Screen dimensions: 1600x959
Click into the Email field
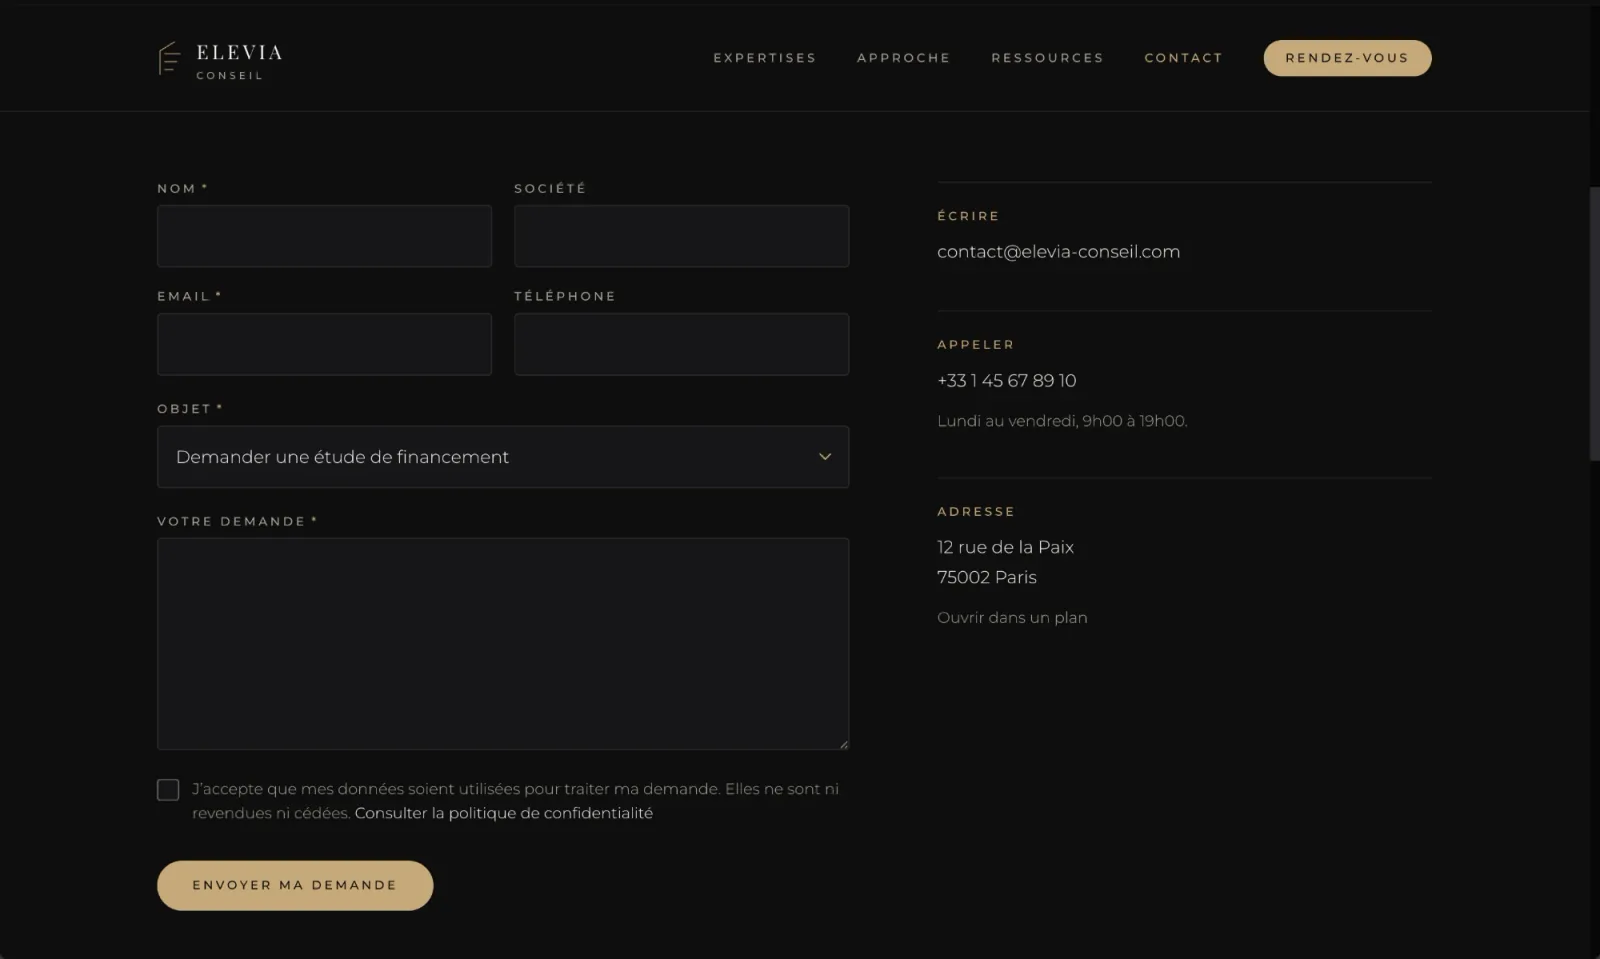324,344
